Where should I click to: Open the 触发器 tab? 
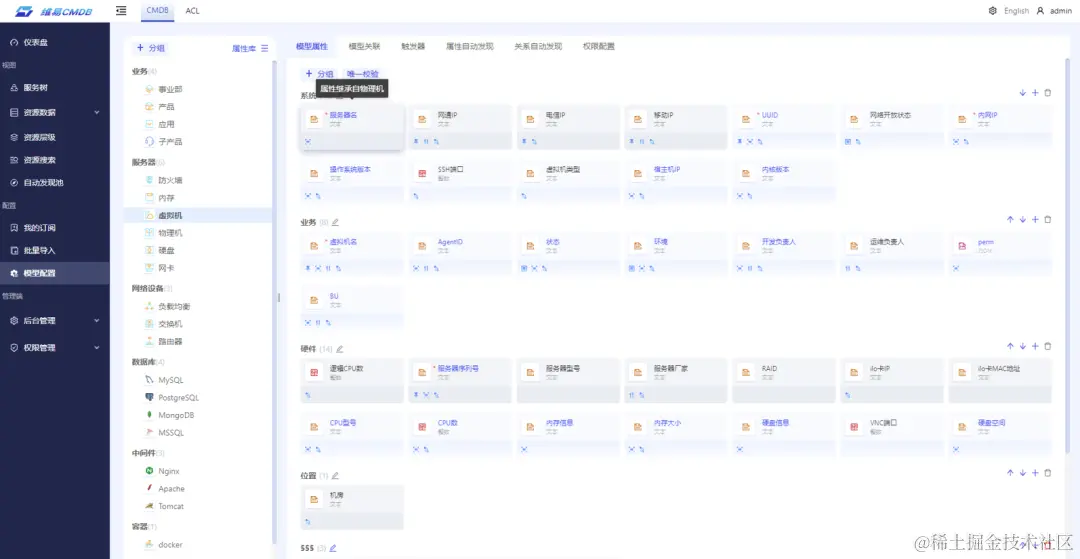pos(413,46)
